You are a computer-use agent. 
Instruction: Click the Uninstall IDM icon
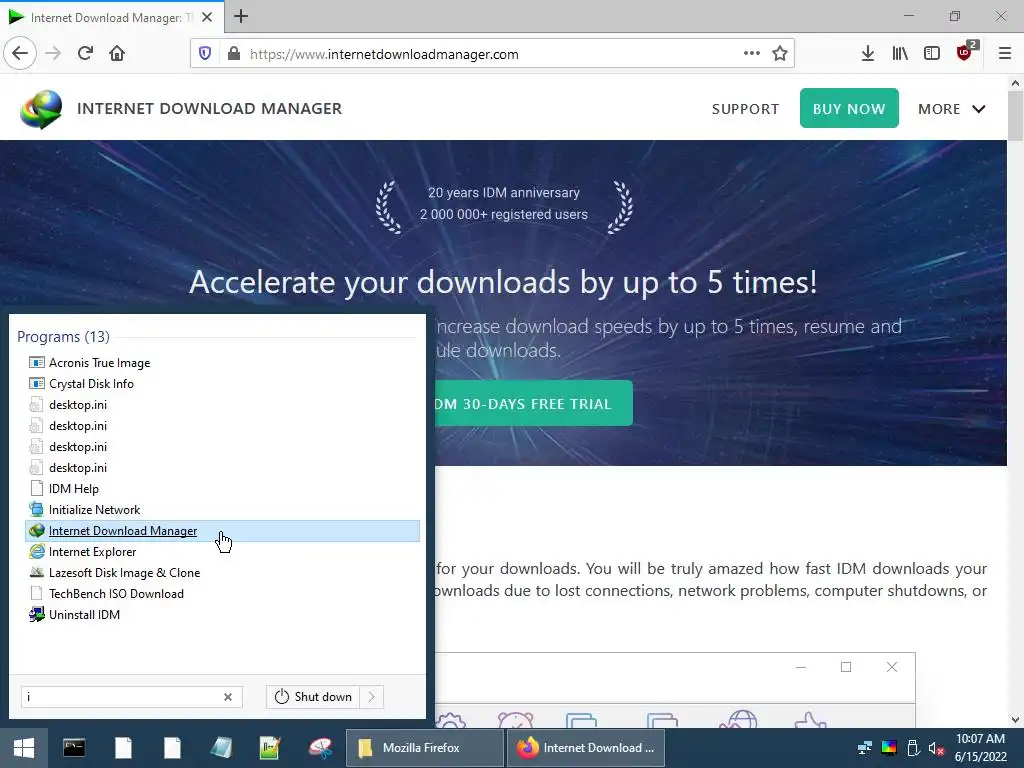coord(37,615)
